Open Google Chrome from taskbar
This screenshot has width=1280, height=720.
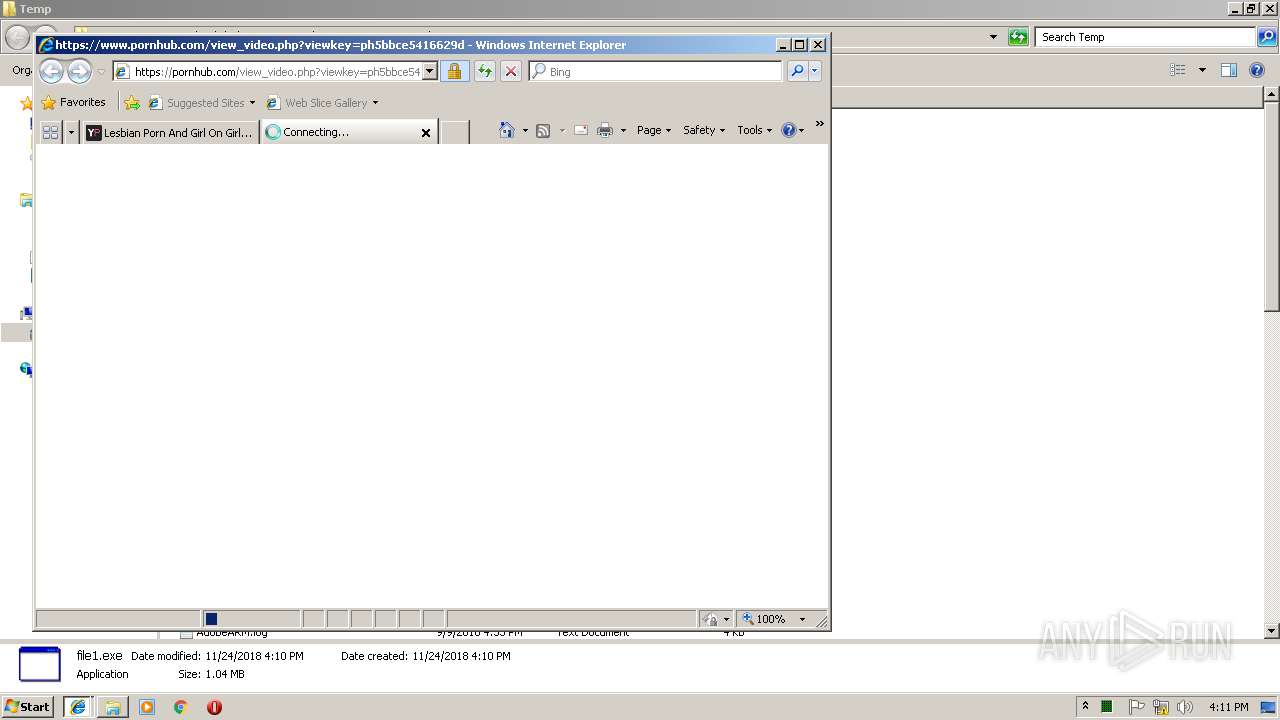click(180, 707)
